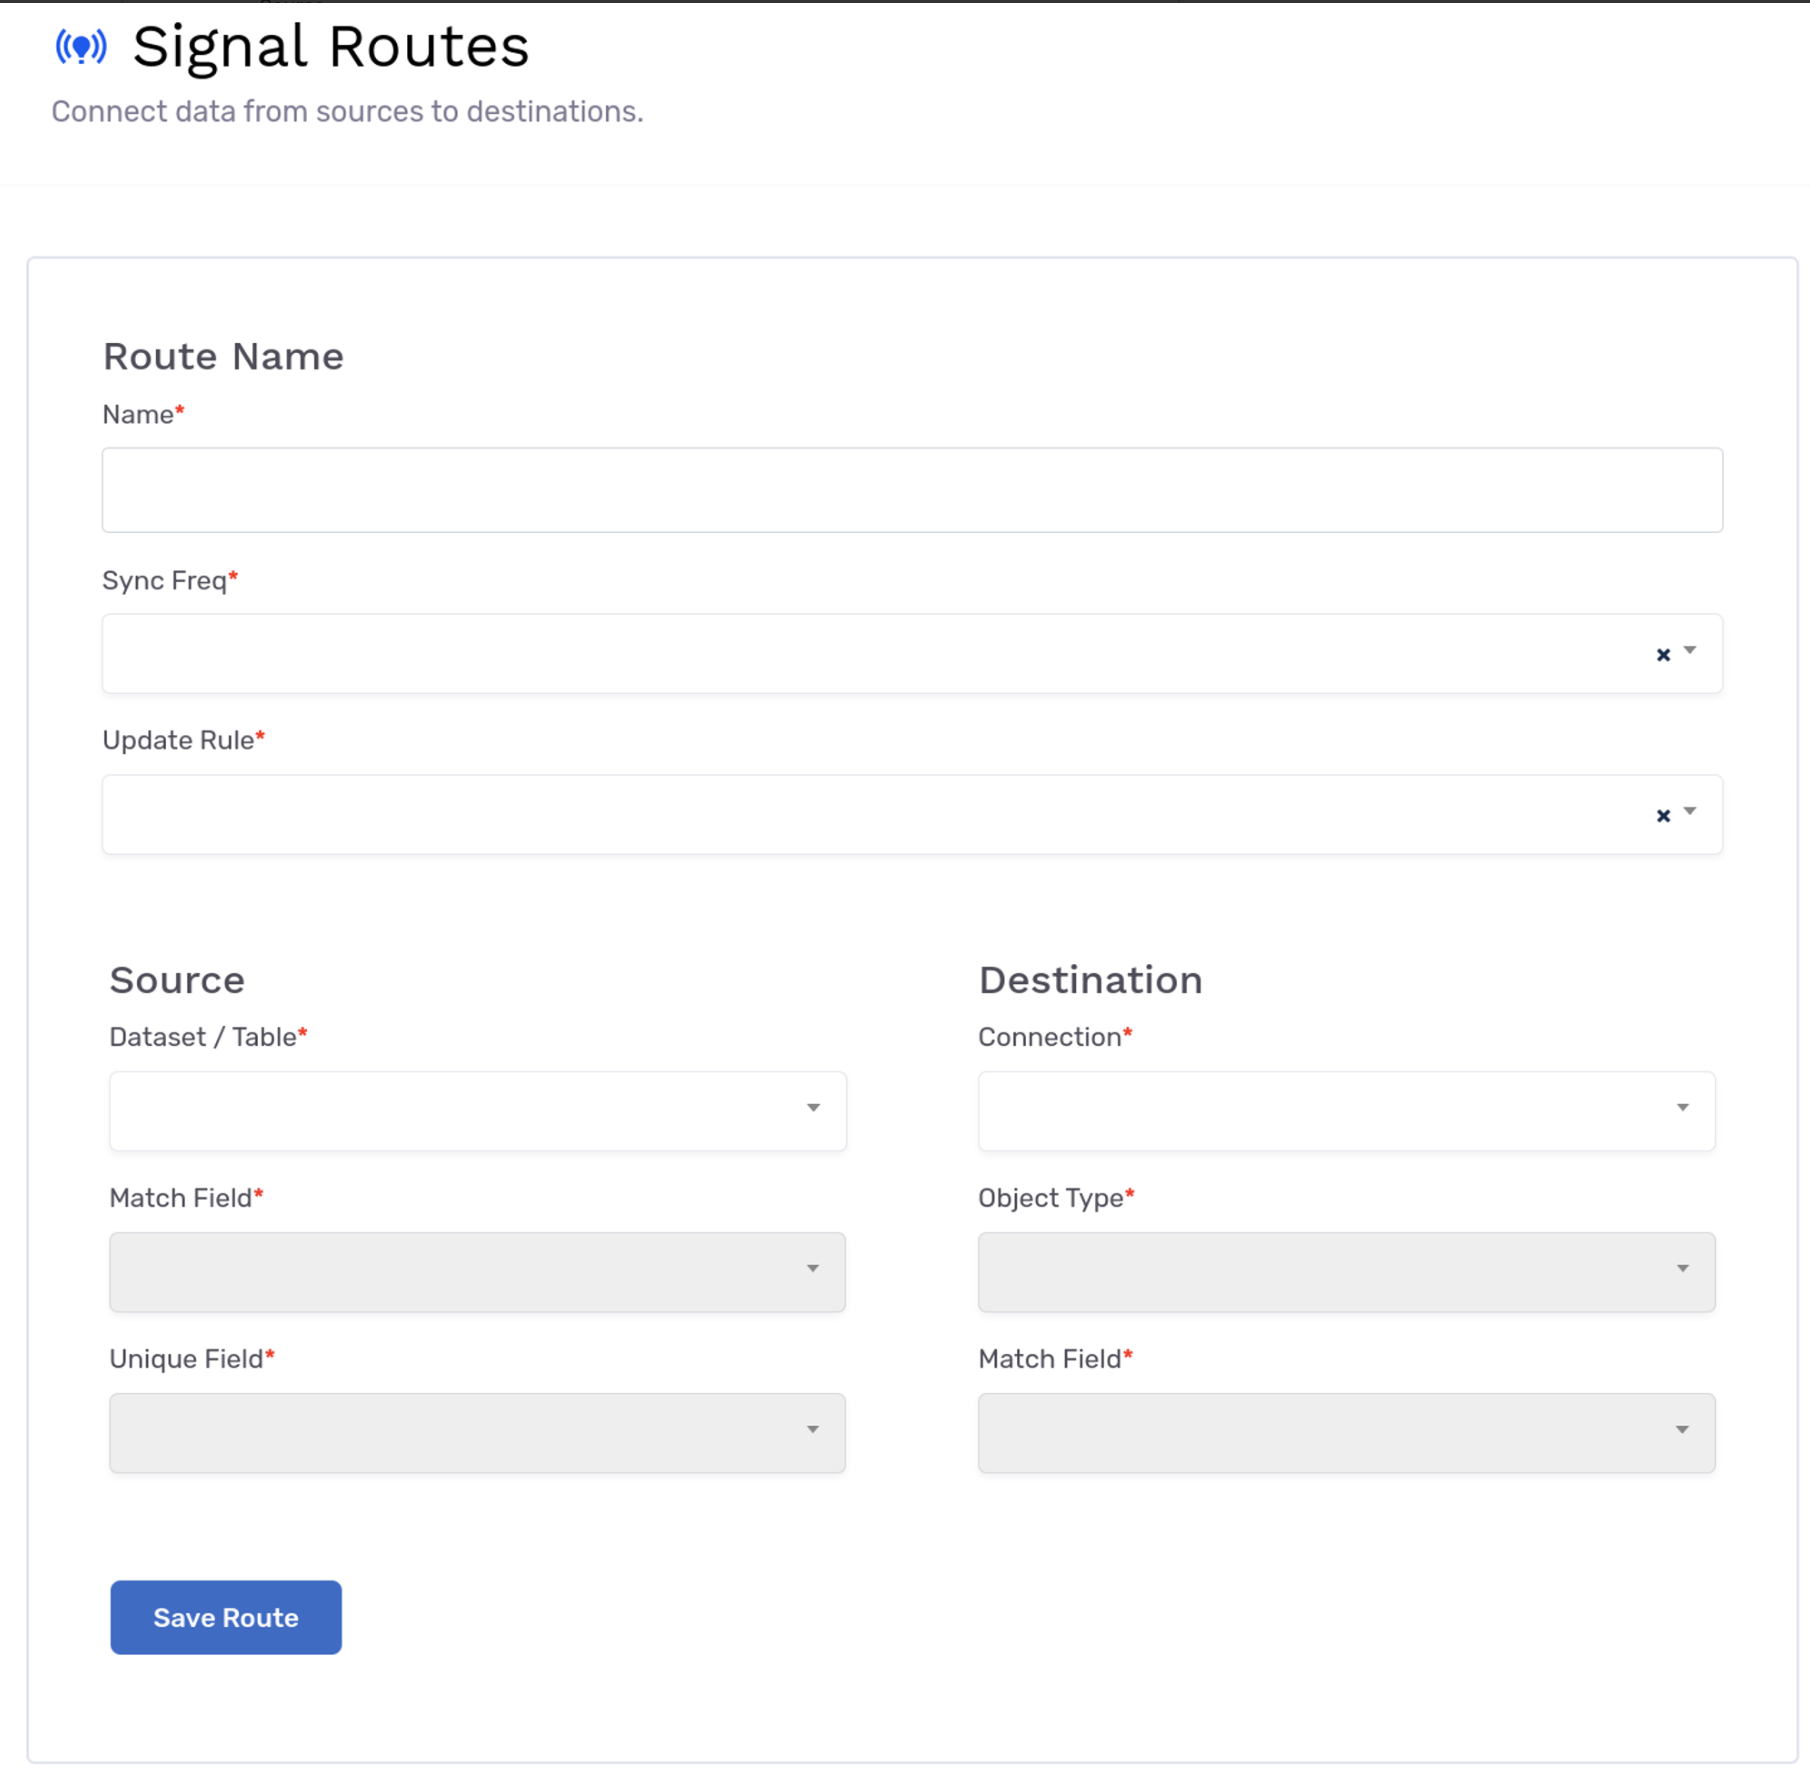Image resolution: width=1810 pixels, height=1781 pixels.
Task: Expand the Destination Match Field dropdown
Action: coord(1347,1433)
